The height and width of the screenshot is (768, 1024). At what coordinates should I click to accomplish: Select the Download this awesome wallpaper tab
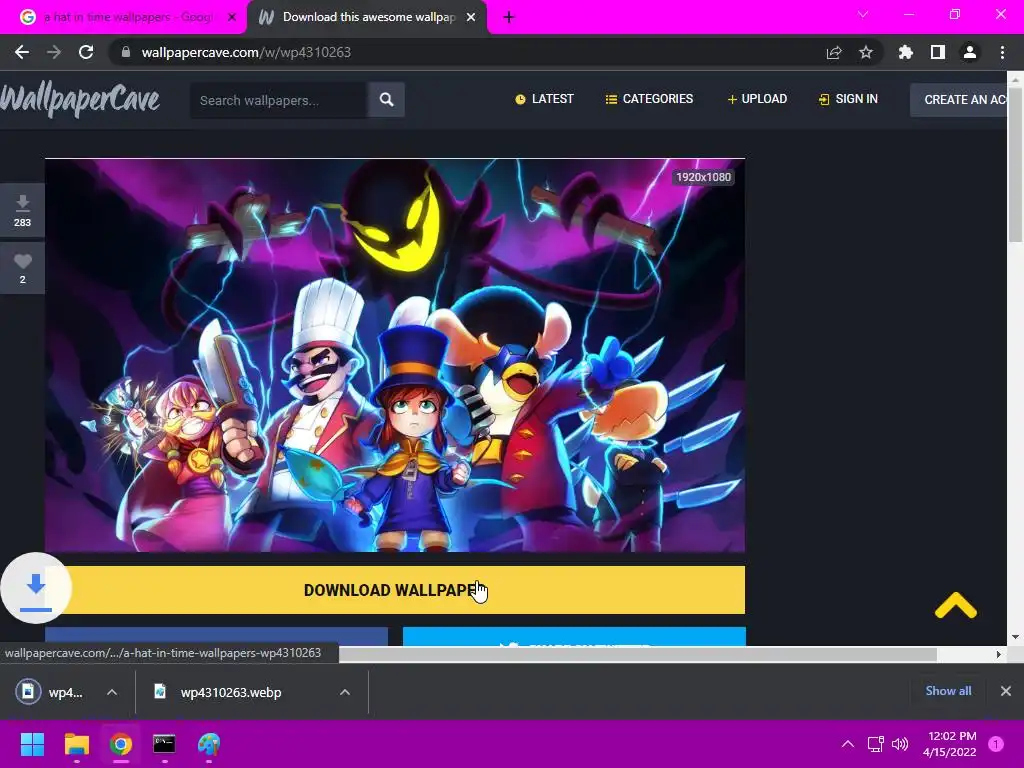click(x=366, y=18)
